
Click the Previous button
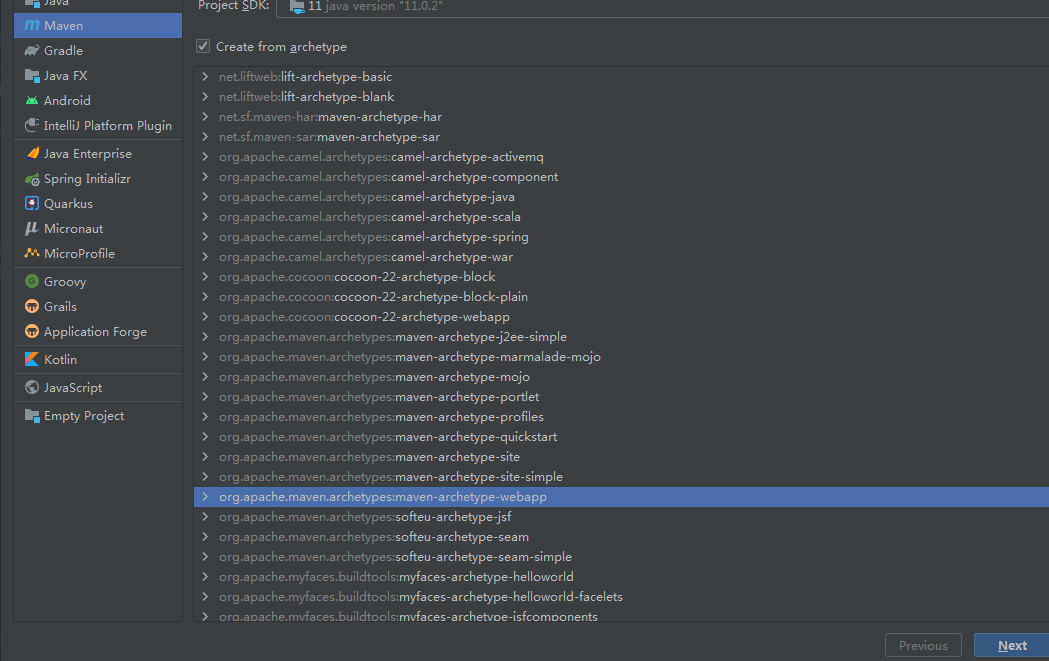click(923, 646)
